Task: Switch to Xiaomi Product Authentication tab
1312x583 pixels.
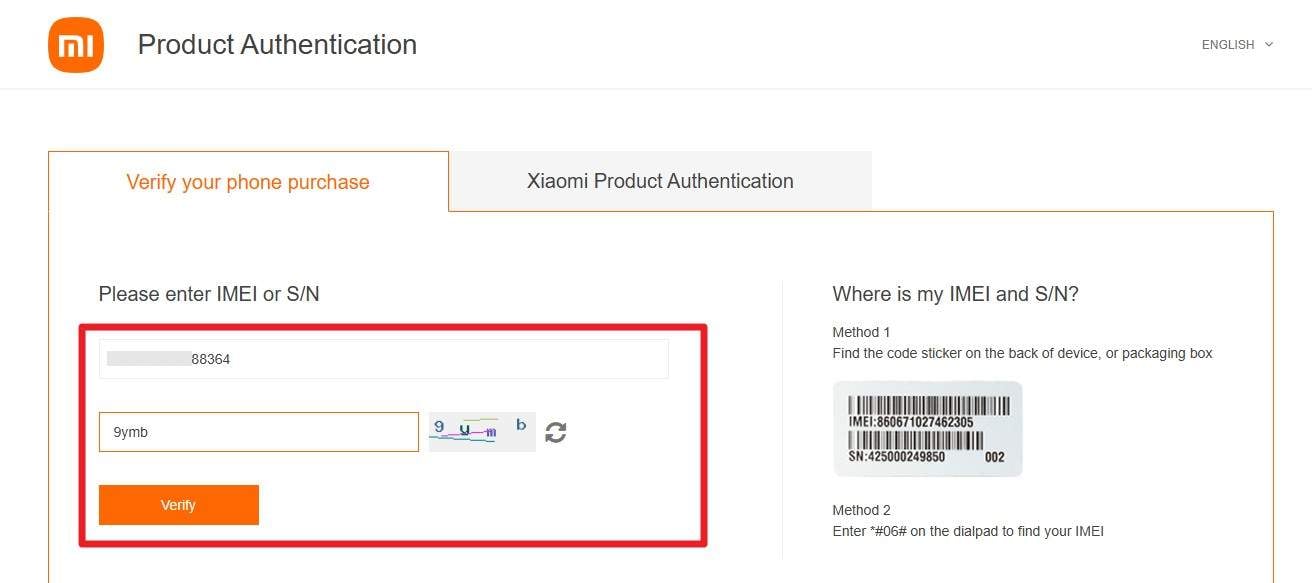Action: point(660,181)
